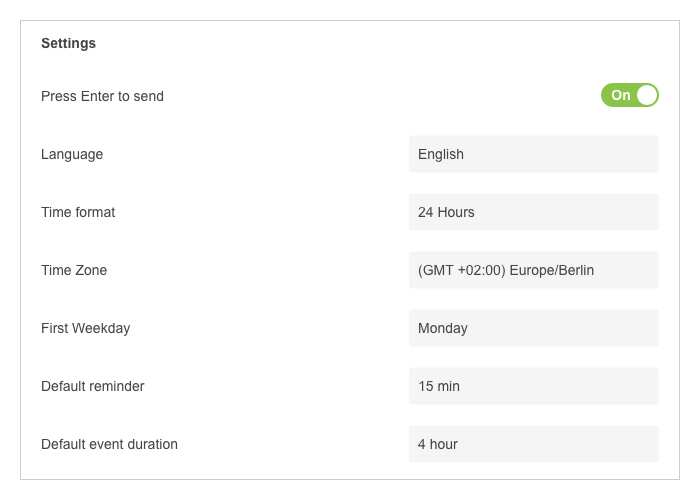The image size is (700, 500).
Task: Expand the Default event duration dropdown
Action: (533, 444)
